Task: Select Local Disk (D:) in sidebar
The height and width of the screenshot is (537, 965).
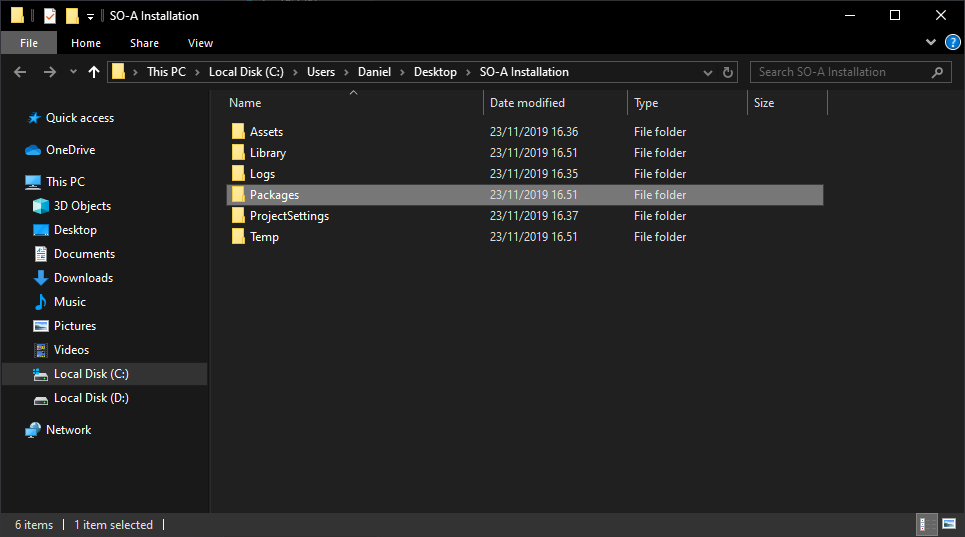Action: pos(91,398)
